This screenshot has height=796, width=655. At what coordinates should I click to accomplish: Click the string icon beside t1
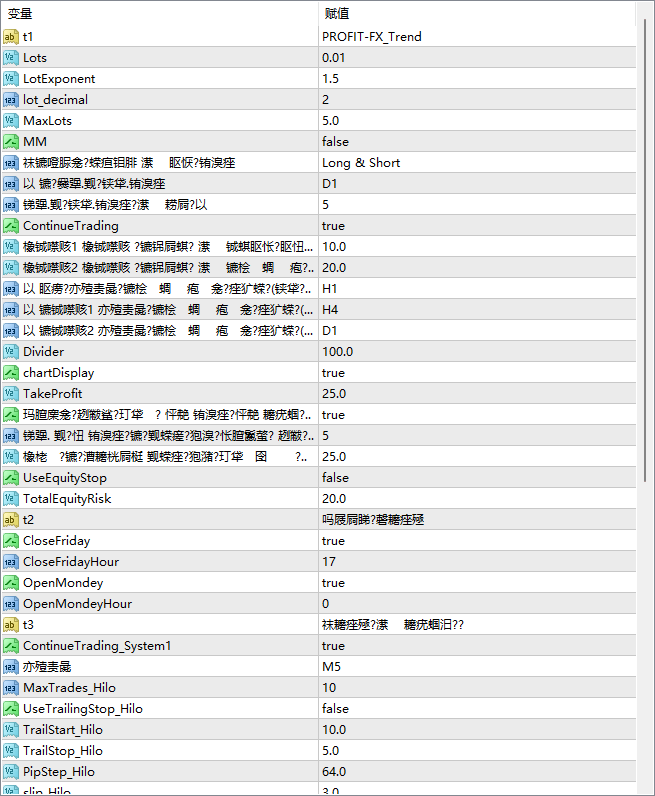tap(11, 37)
